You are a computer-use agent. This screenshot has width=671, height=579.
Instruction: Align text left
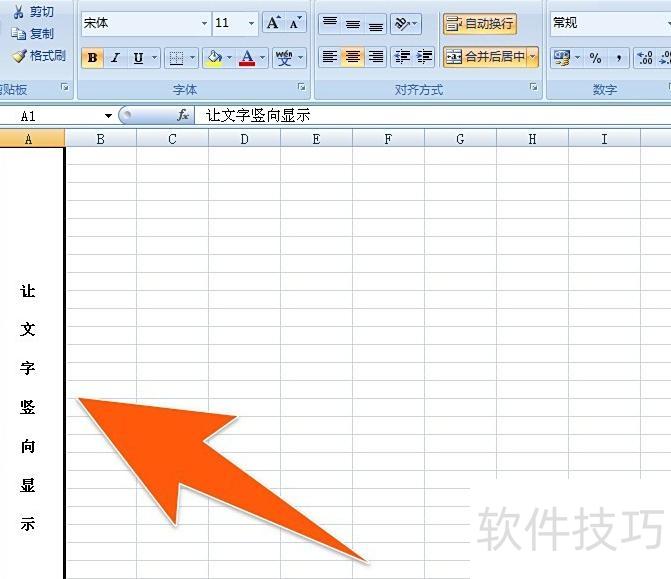point(330,56)
